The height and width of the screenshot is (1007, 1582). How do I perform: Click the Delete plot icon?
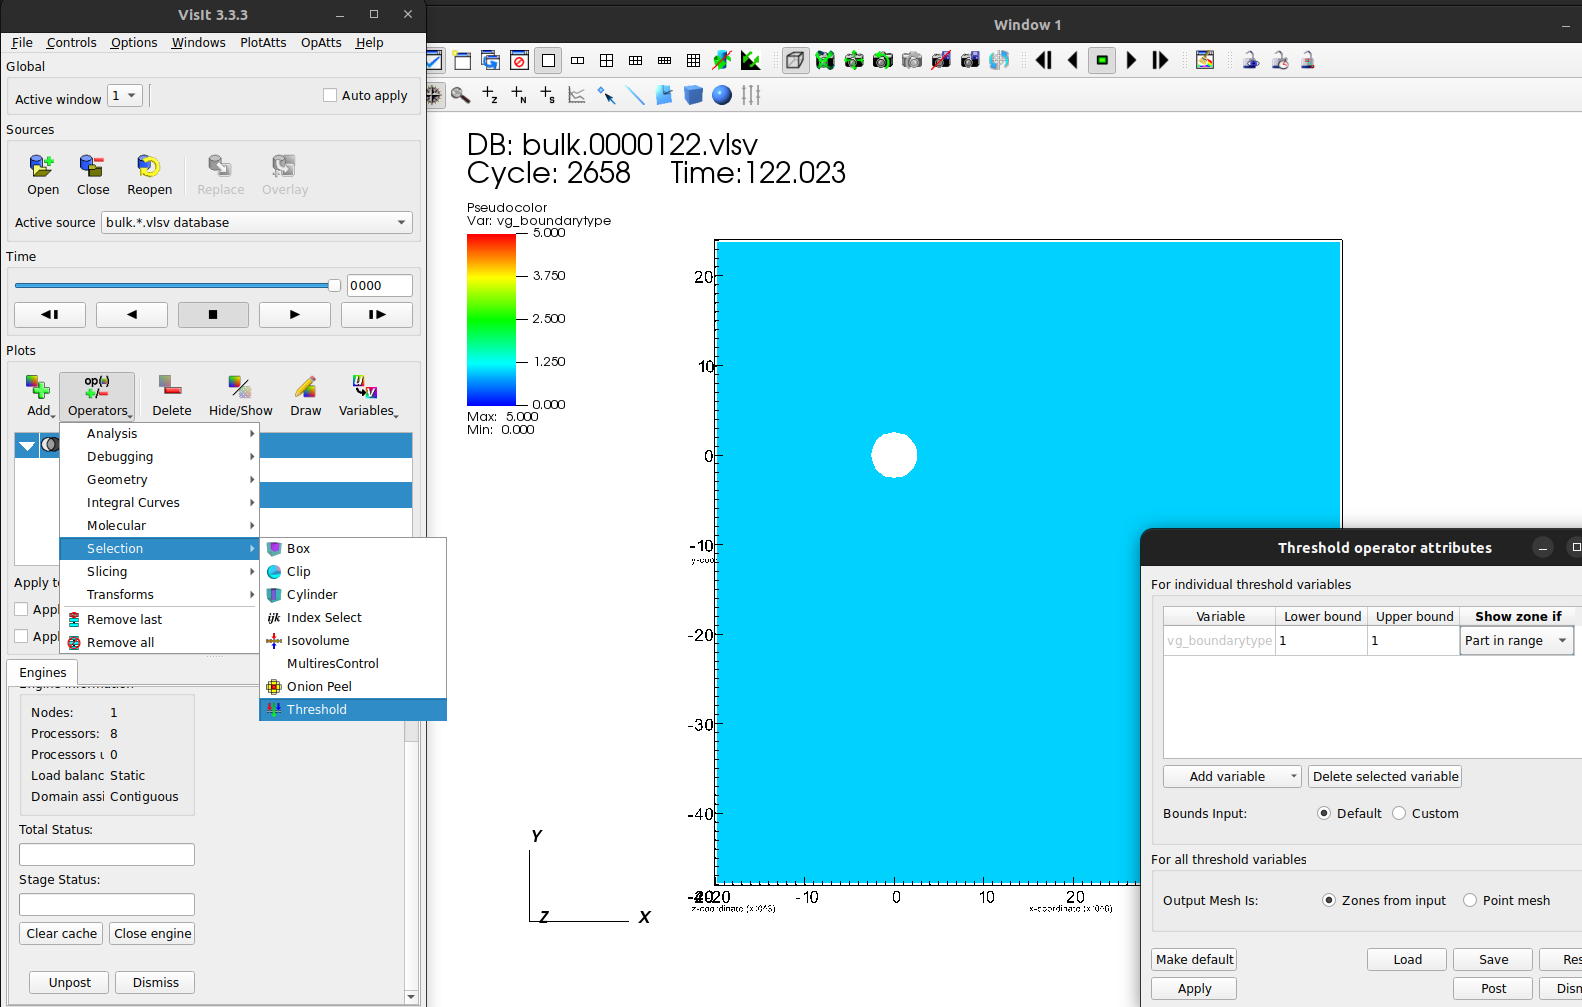(x=171, y=387)
